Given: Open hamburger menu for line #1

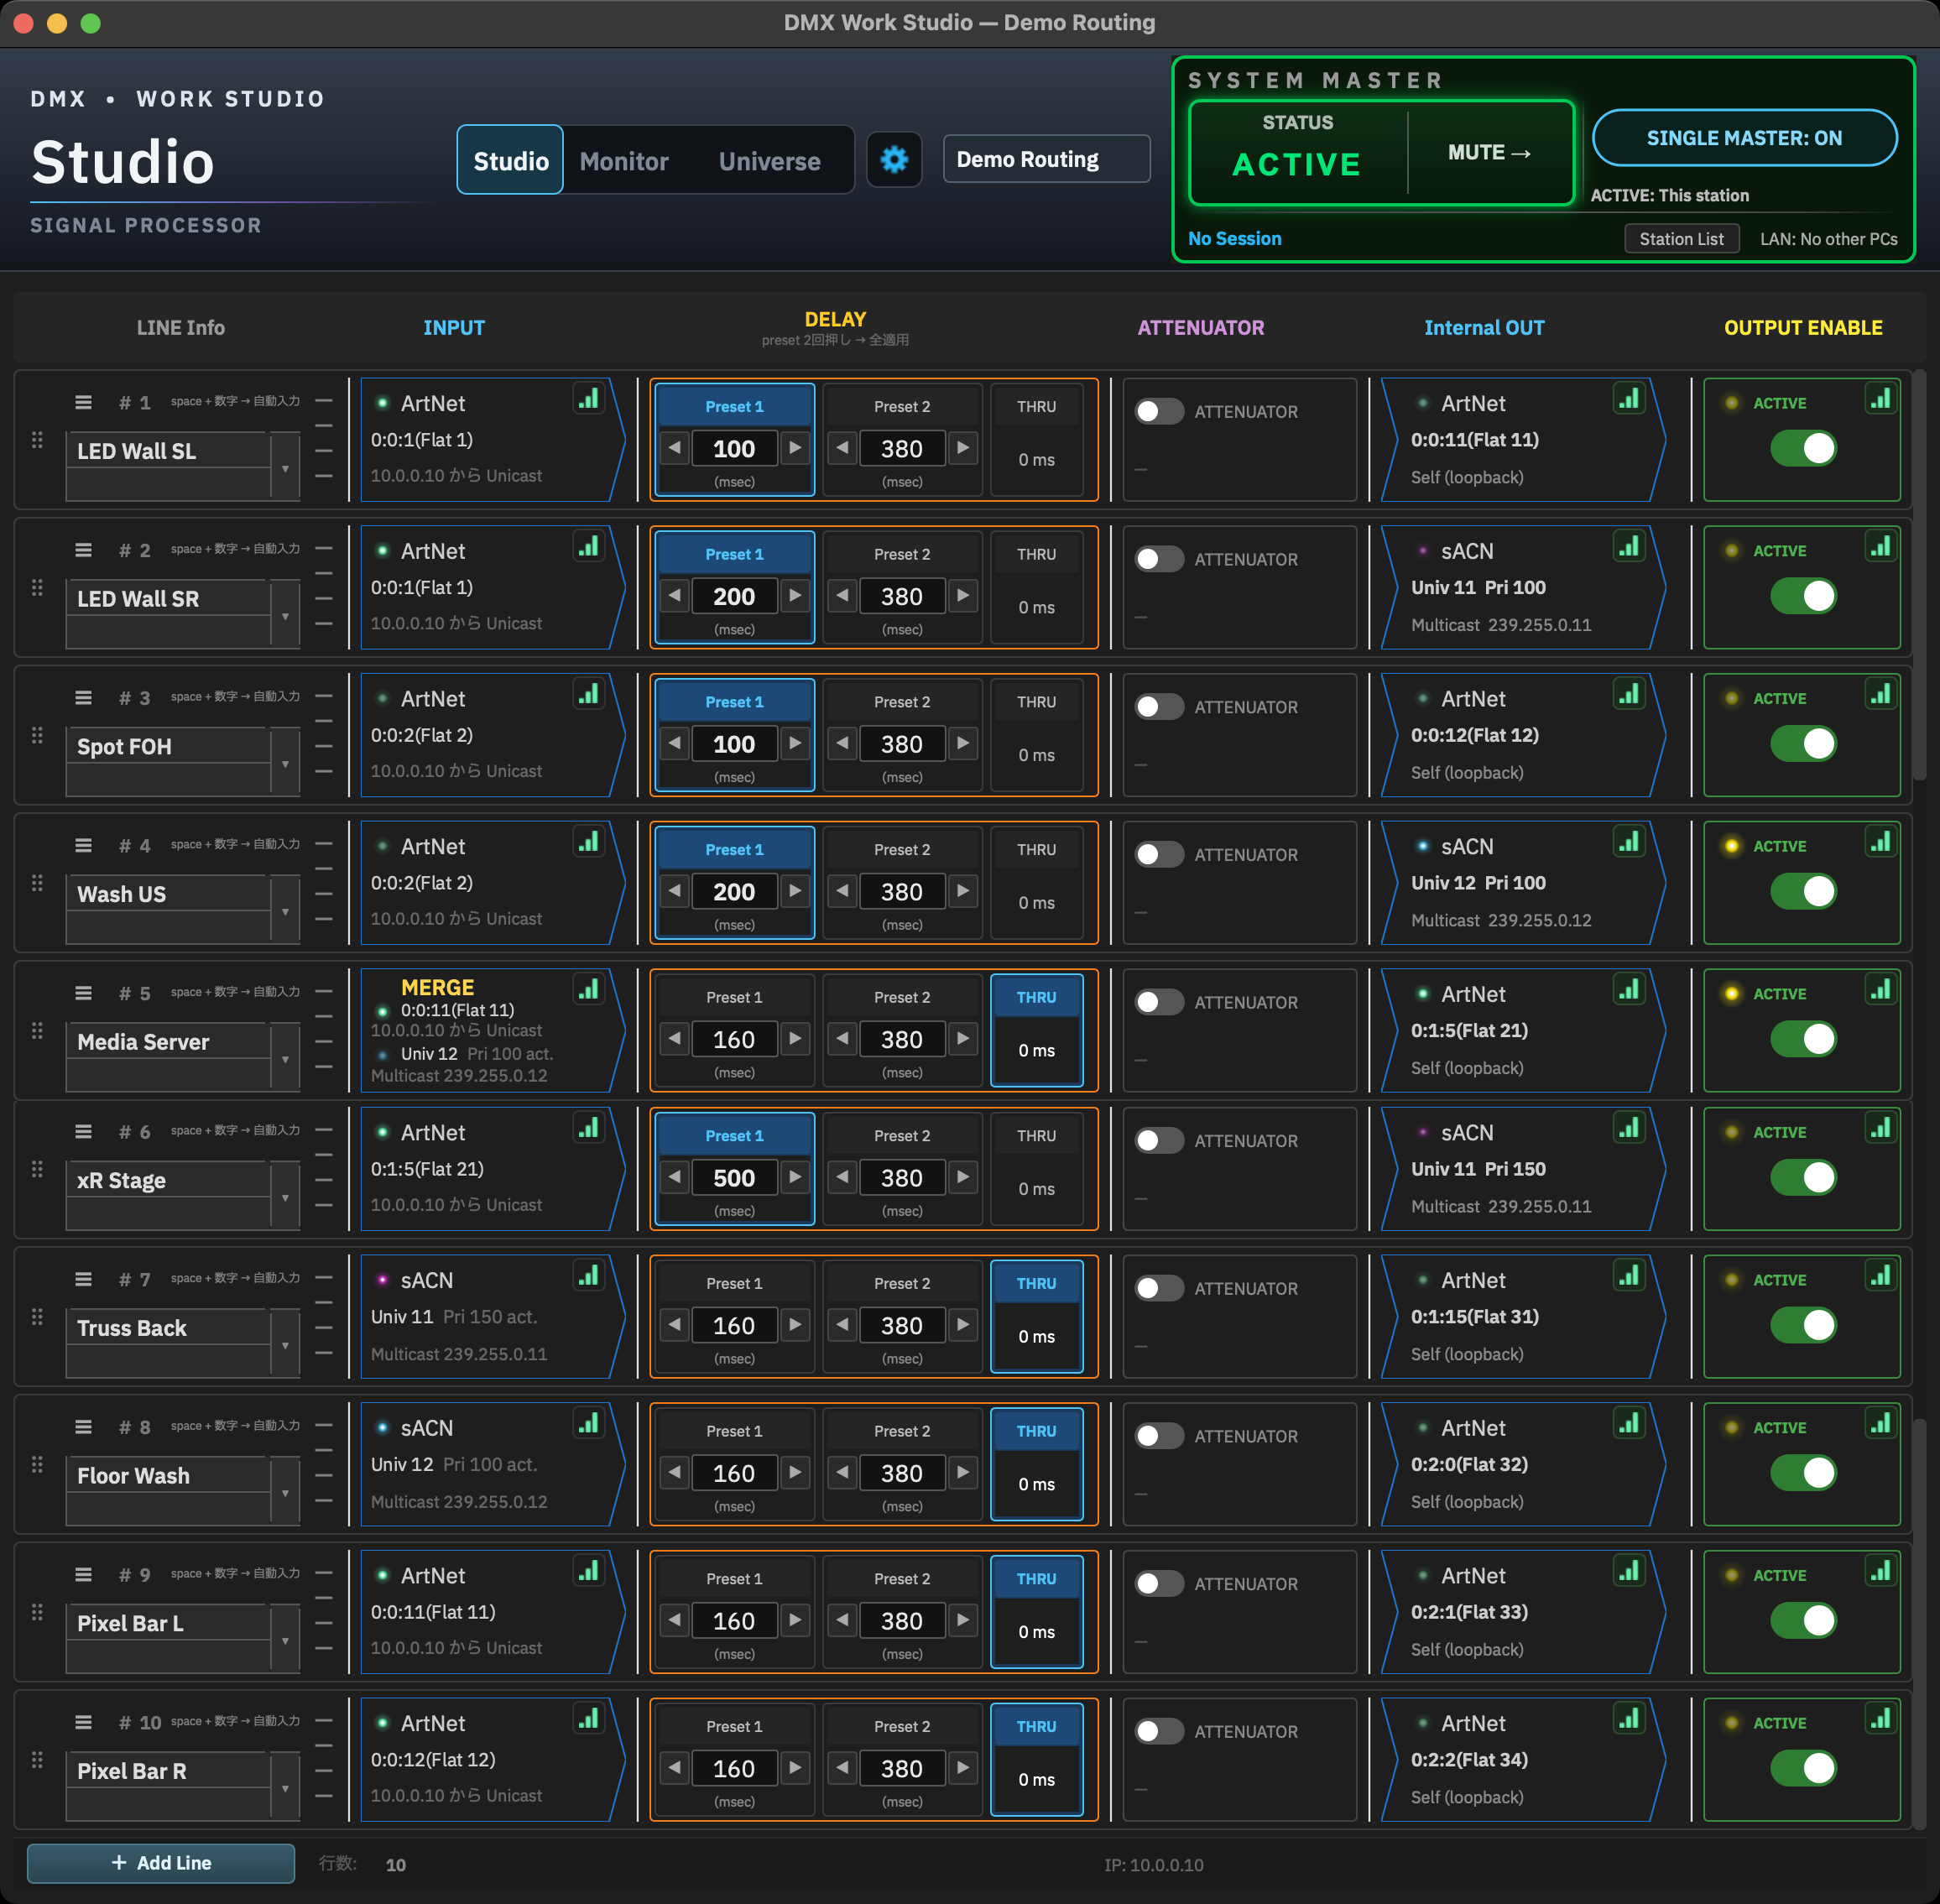Looking at the screenshot, I should [84, 402].
